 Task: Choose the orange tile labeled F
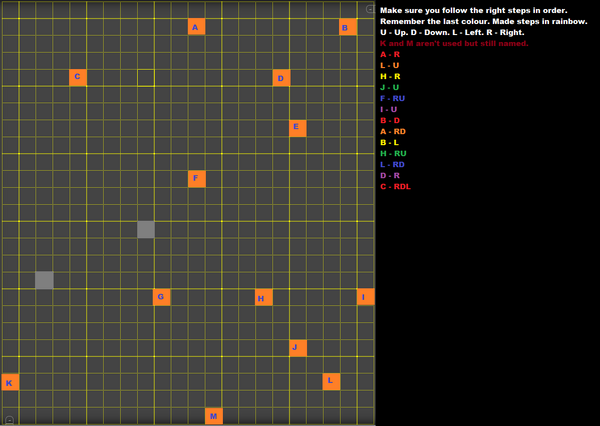[x=197, y=179]
